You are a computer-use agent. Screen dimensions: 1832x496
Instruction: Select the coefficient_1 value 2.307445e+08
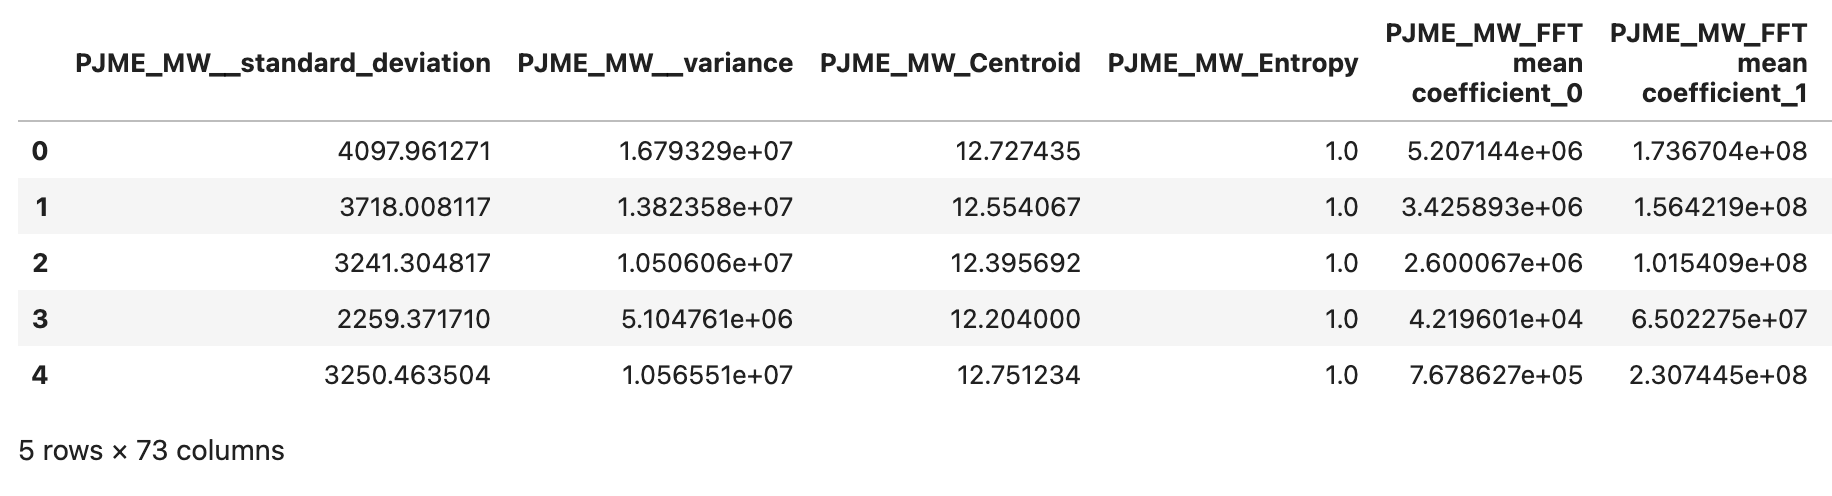(x=1719, y=375)
